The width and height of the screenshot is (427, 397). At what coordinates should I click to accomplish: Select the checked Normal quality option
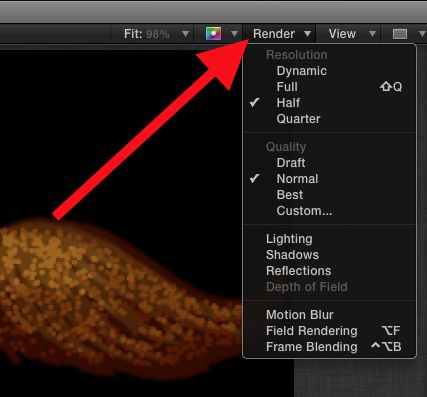click(x=329, y=179)
